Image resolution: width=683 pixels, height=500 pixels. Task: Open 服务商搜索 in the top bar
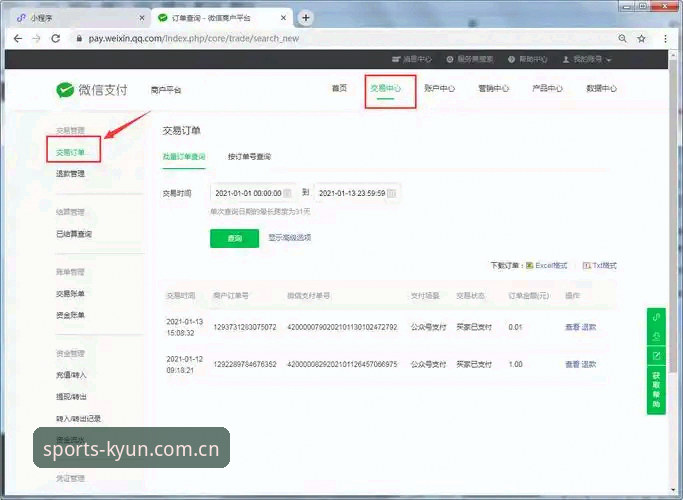click(470, 59)
